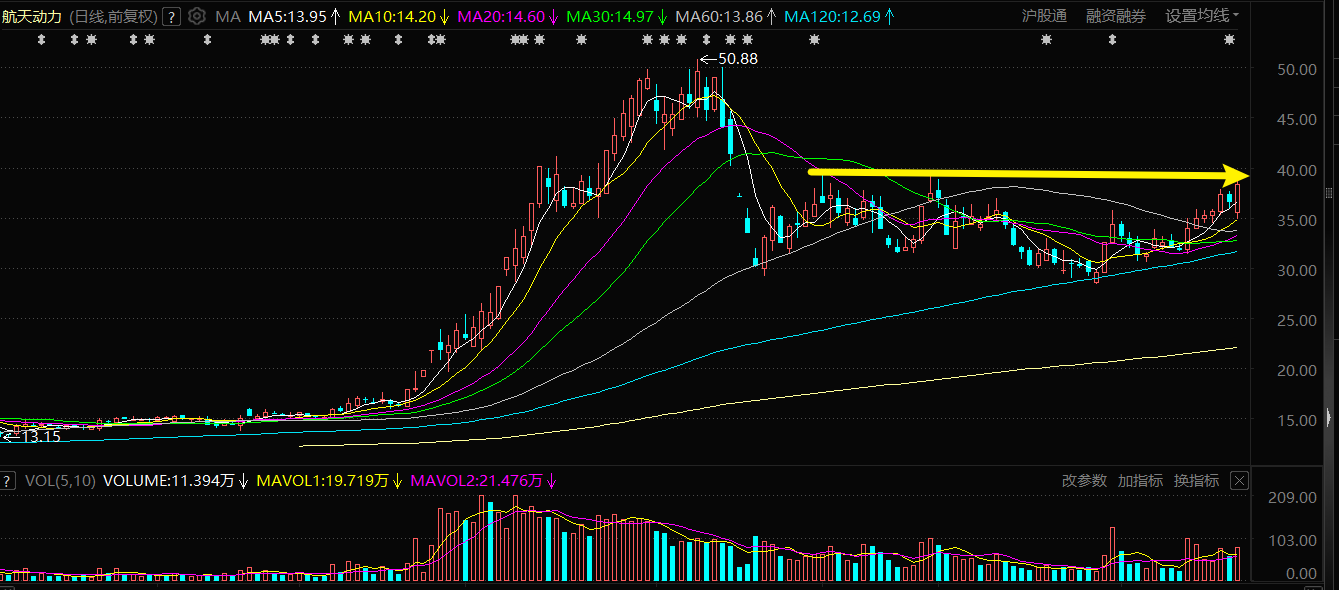Click the 20.00 price axis label
This screenshot has width=1339, height=590.
tap(1296, 370)
